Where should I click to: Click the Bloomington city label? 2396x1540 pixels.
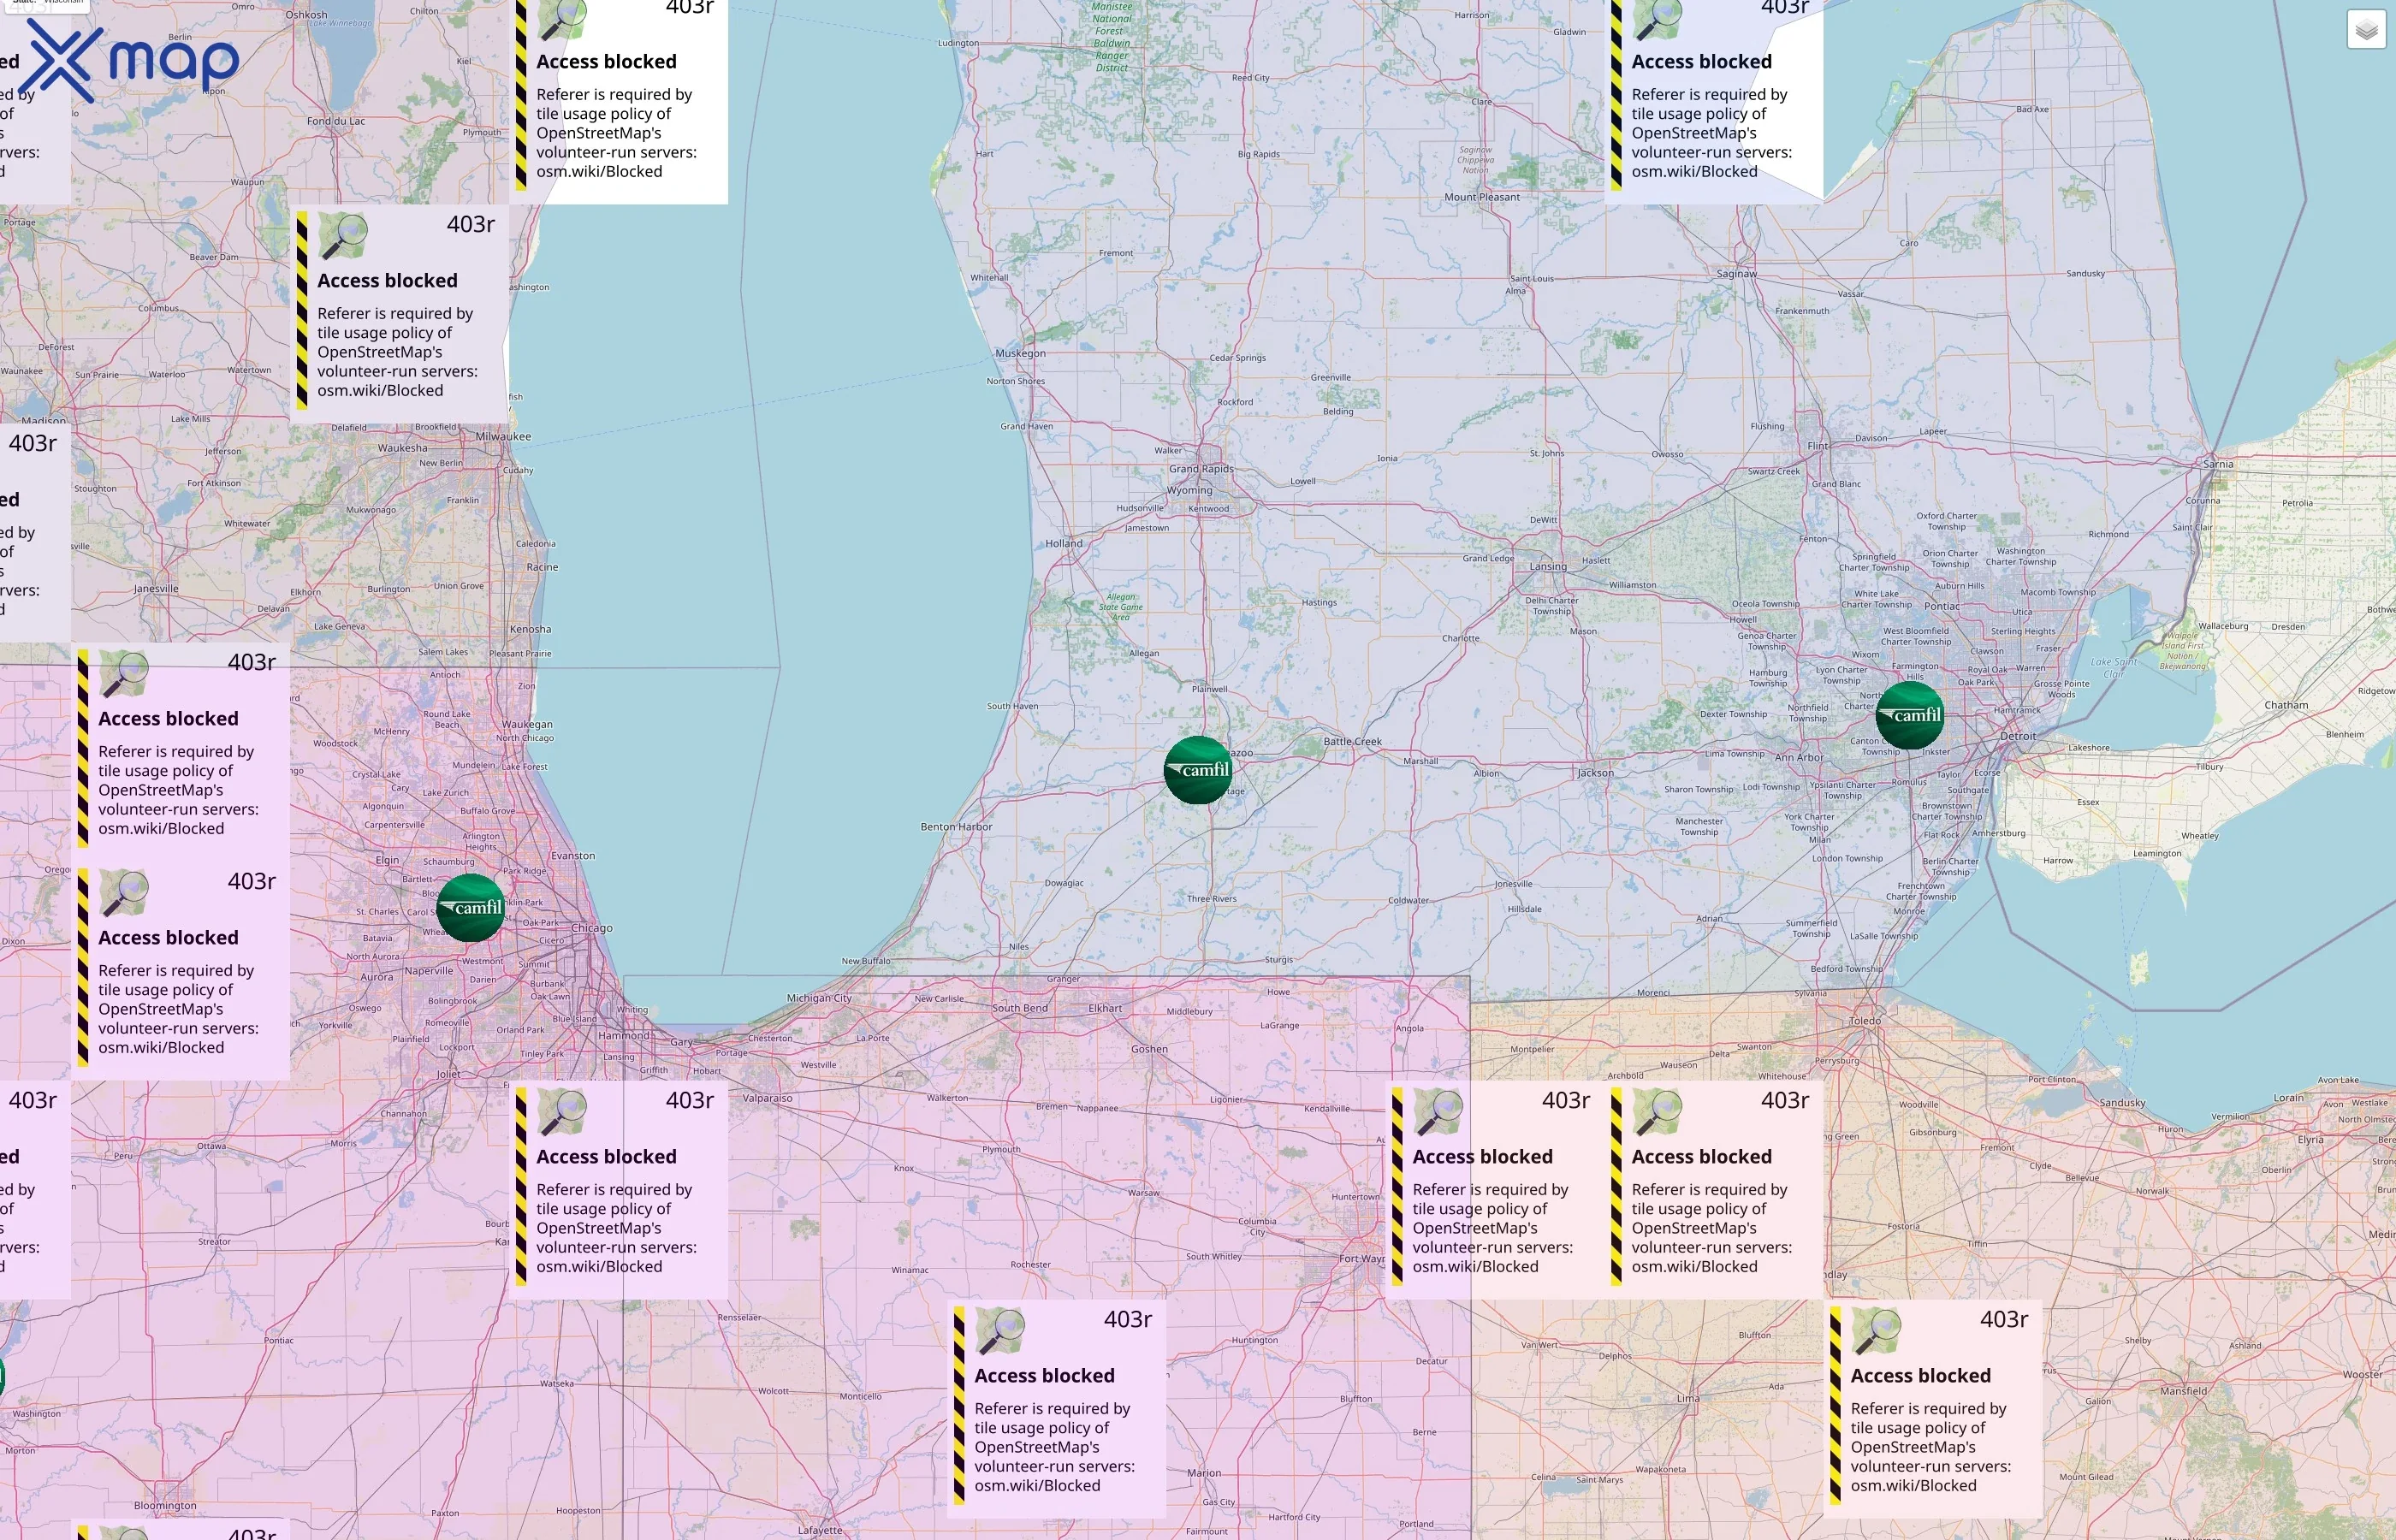point(165,1506)
